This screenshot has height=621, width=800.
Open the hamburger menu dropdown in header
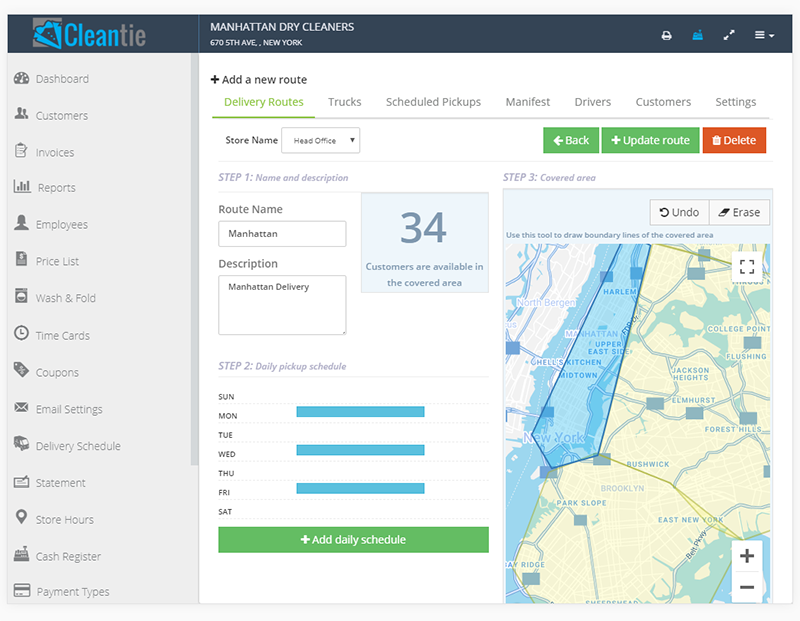[763, 35]
